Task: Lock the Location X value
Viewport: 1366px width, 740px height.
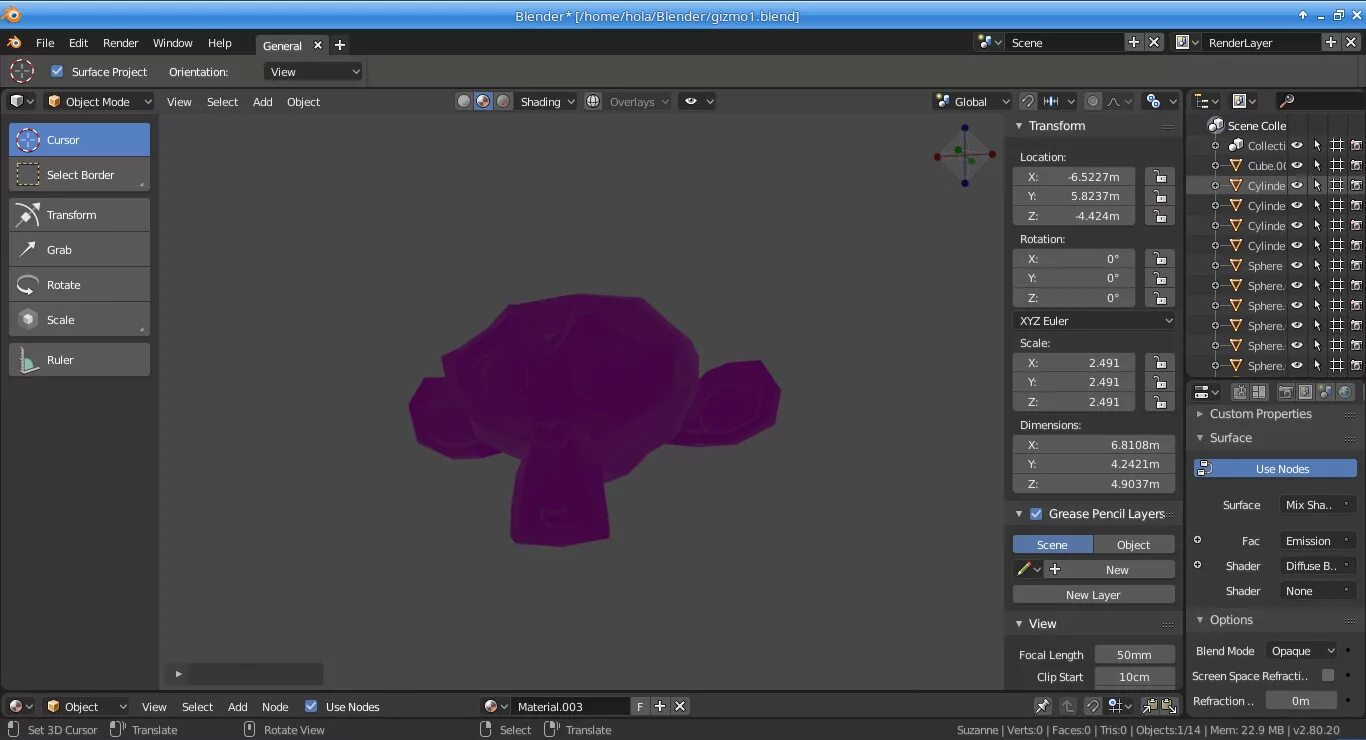Action: (1159, 176)
